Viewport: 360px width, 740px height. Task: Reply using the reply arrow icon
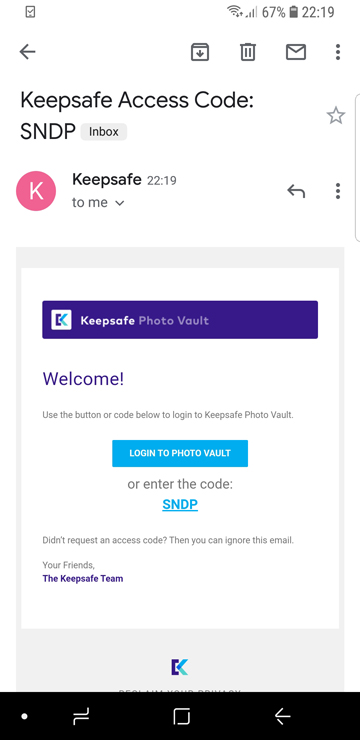coord(296,191)
